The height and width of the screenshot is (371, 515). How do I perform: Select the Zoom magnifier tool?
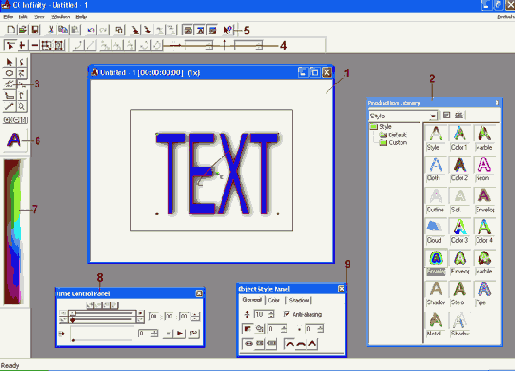click(21, 107)
